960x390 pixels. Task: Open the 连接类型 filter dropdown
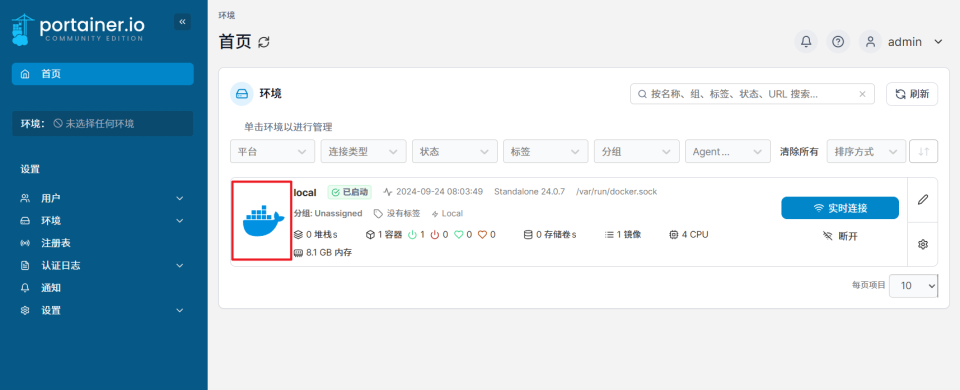coord(363,151)
